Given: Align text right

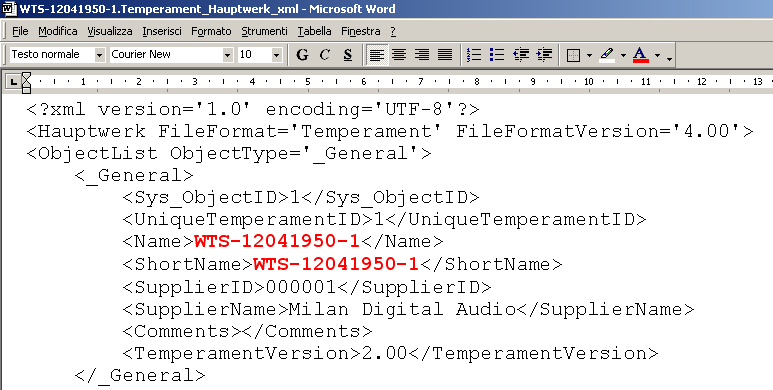Looking at the screenshot, I should 422,55.
